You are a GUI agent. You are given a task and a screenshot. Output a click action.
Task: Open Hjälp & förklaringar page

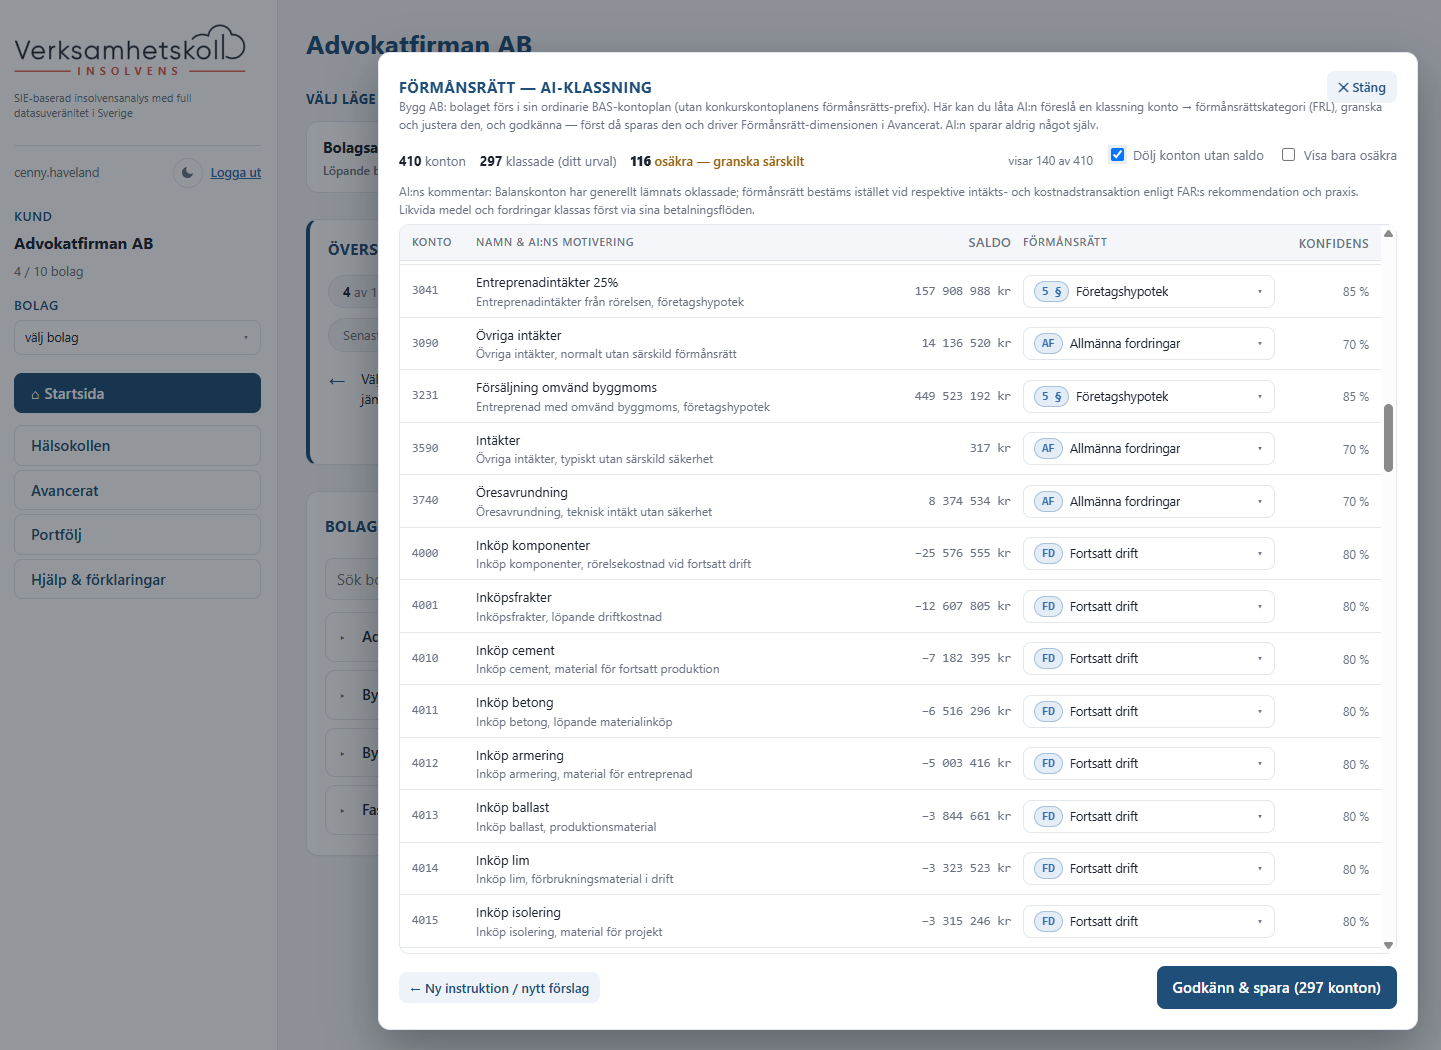click(x=137, y=580)
